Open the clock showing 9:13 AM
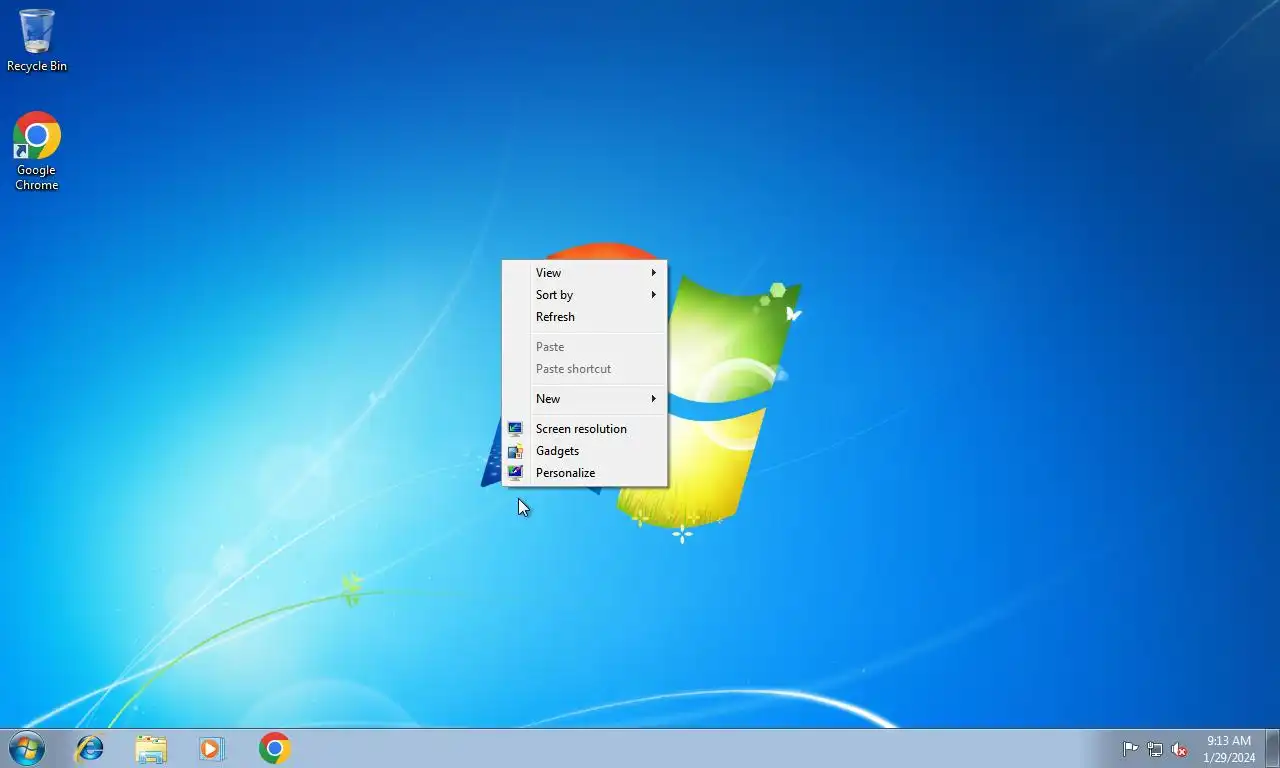1280x768 pixels. point(1229,749)
